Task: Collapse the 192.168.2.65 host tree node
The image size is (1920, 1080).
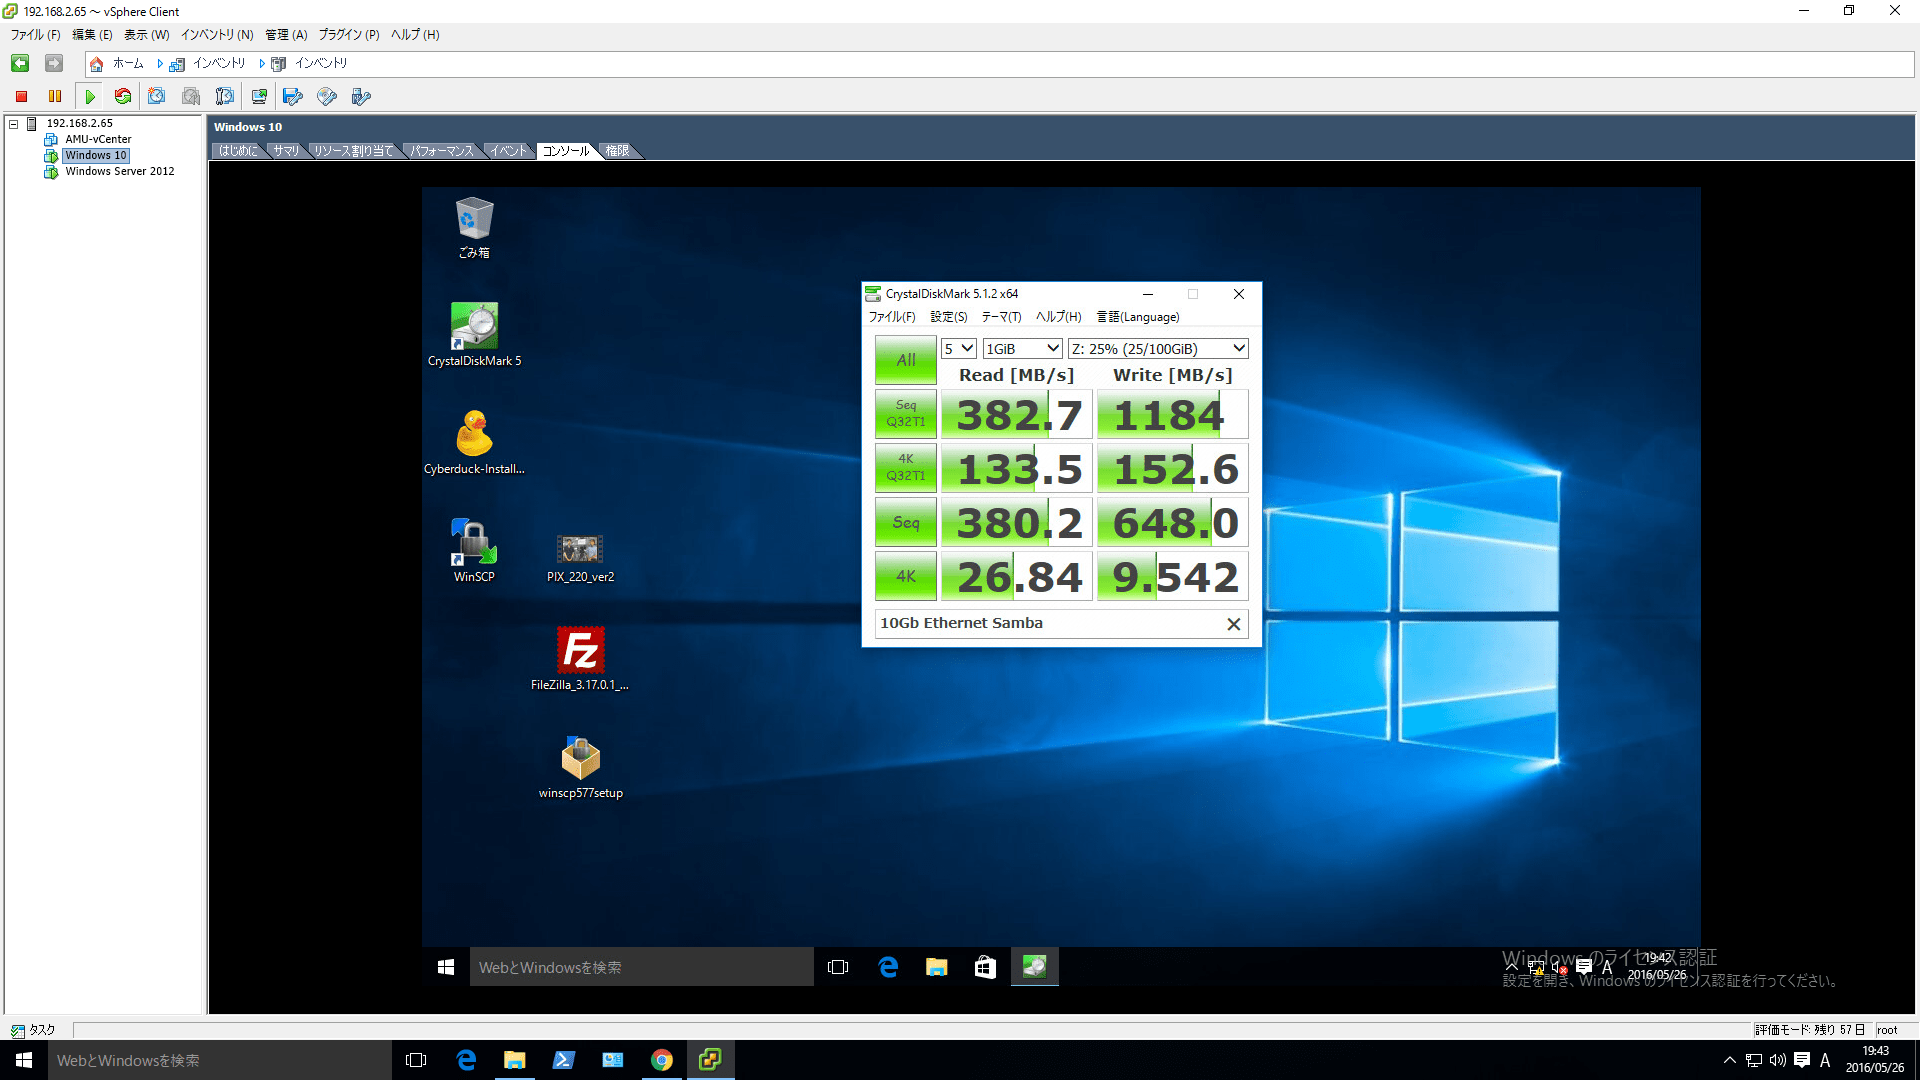Action: 14,124
